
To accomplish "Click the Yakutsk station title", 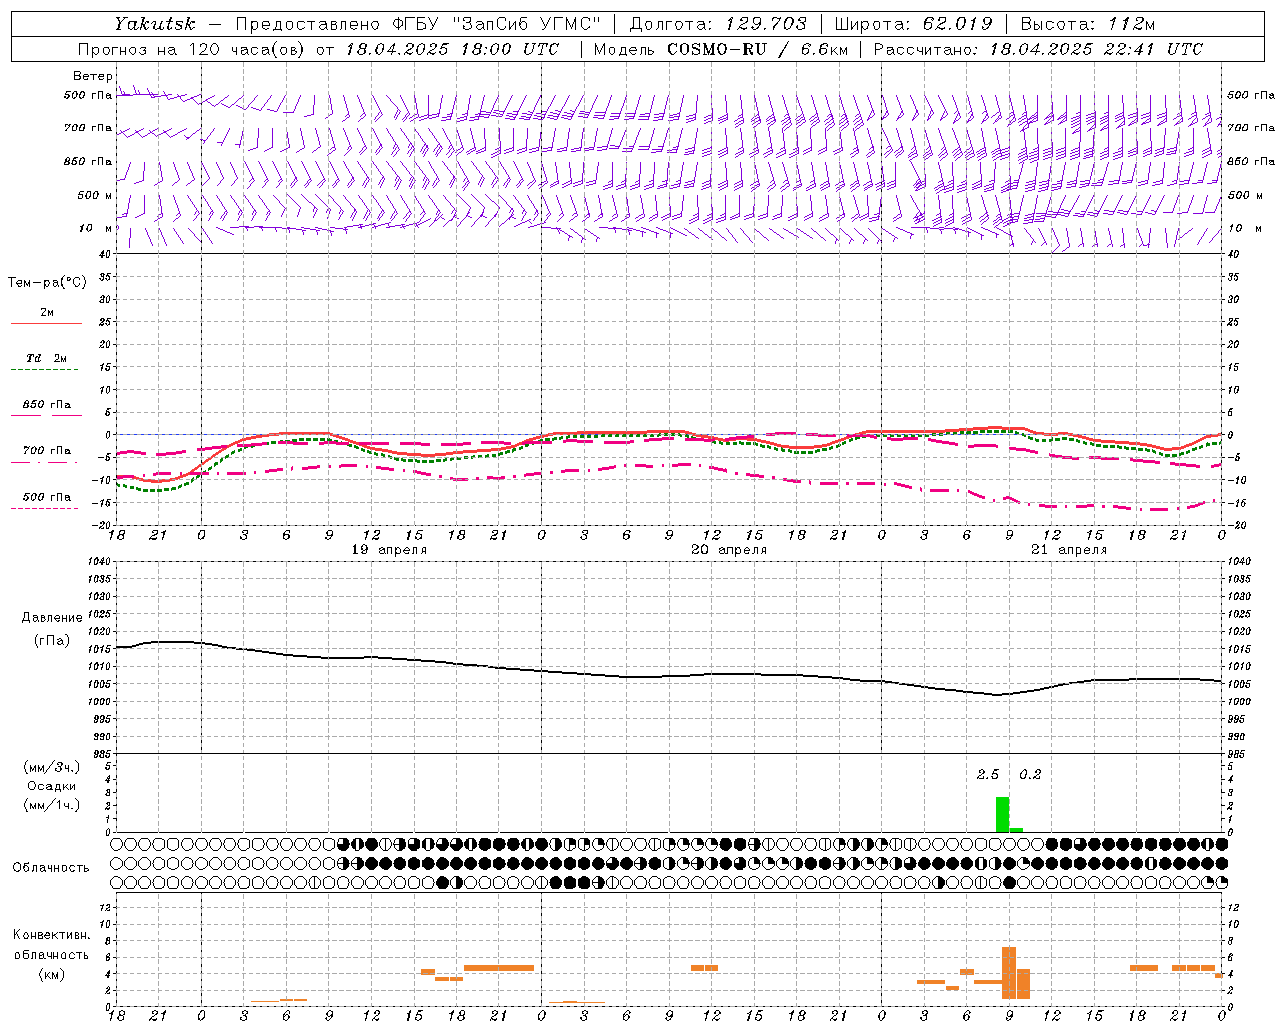I will (x=155, y=23).
